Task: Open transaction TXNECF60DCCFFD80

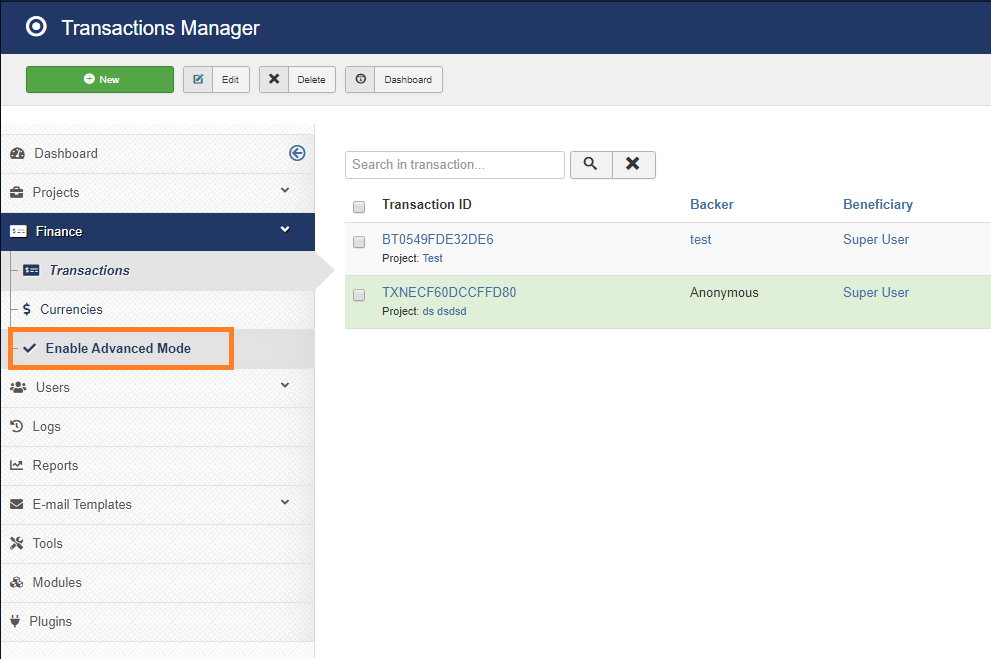Action: coord(449,293)
